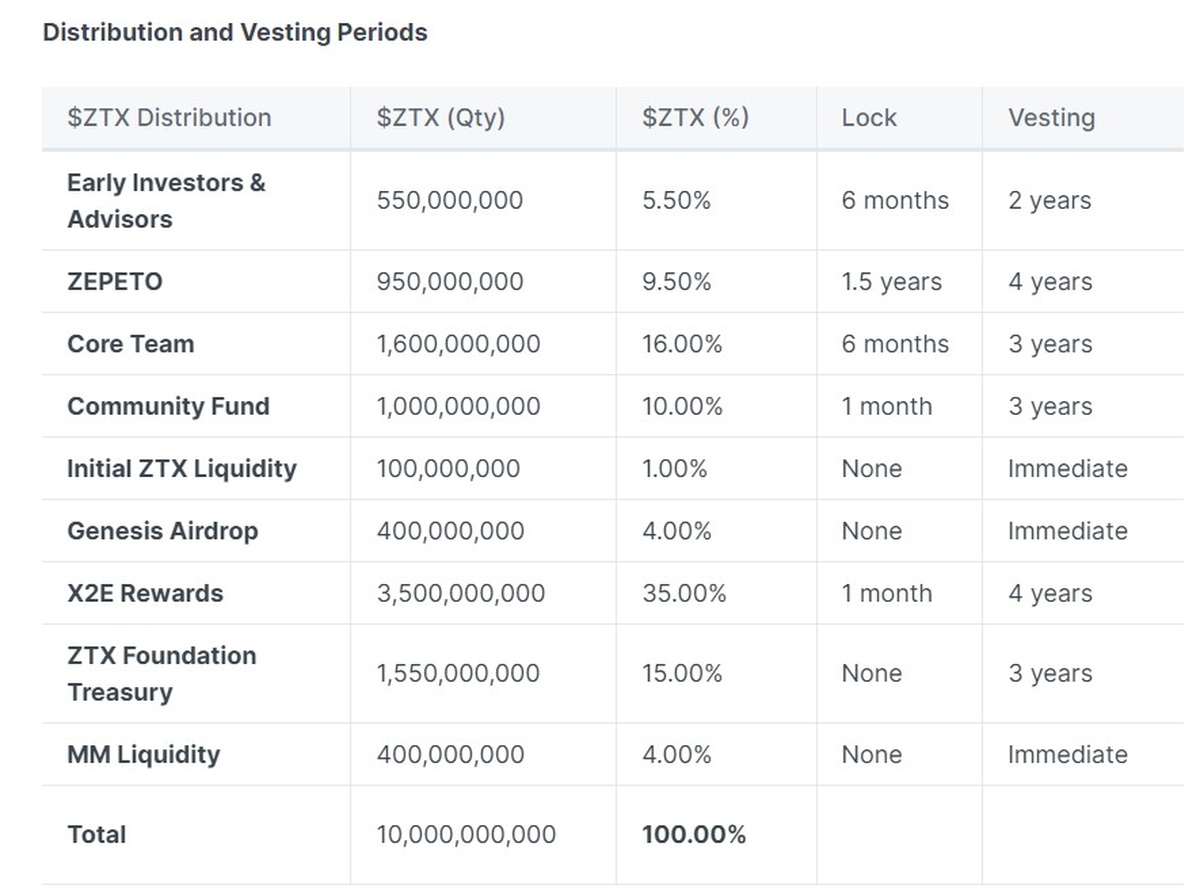Click the 10,000,000,000 total quantity cell

[x=466, y=835]
